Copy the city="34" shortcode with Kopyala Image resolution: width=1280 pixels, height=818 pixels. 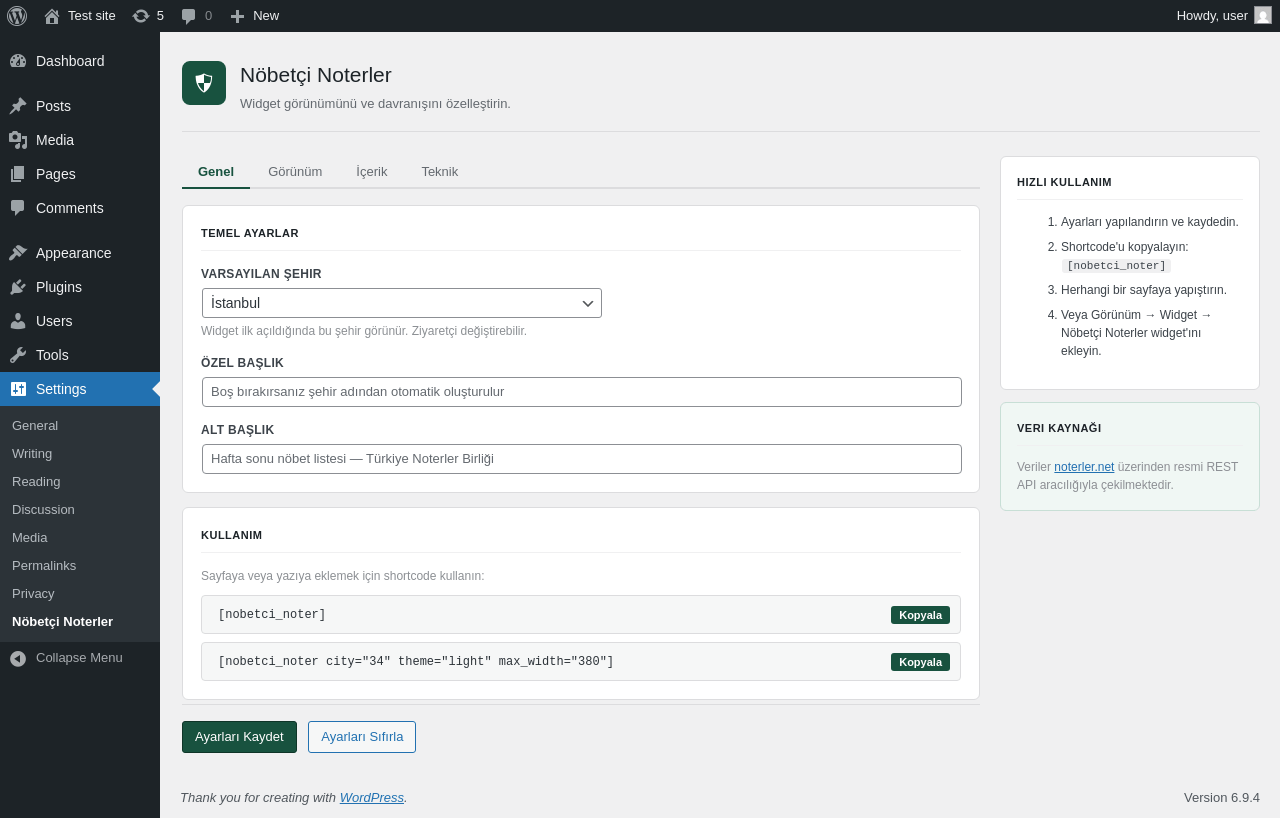920,662
